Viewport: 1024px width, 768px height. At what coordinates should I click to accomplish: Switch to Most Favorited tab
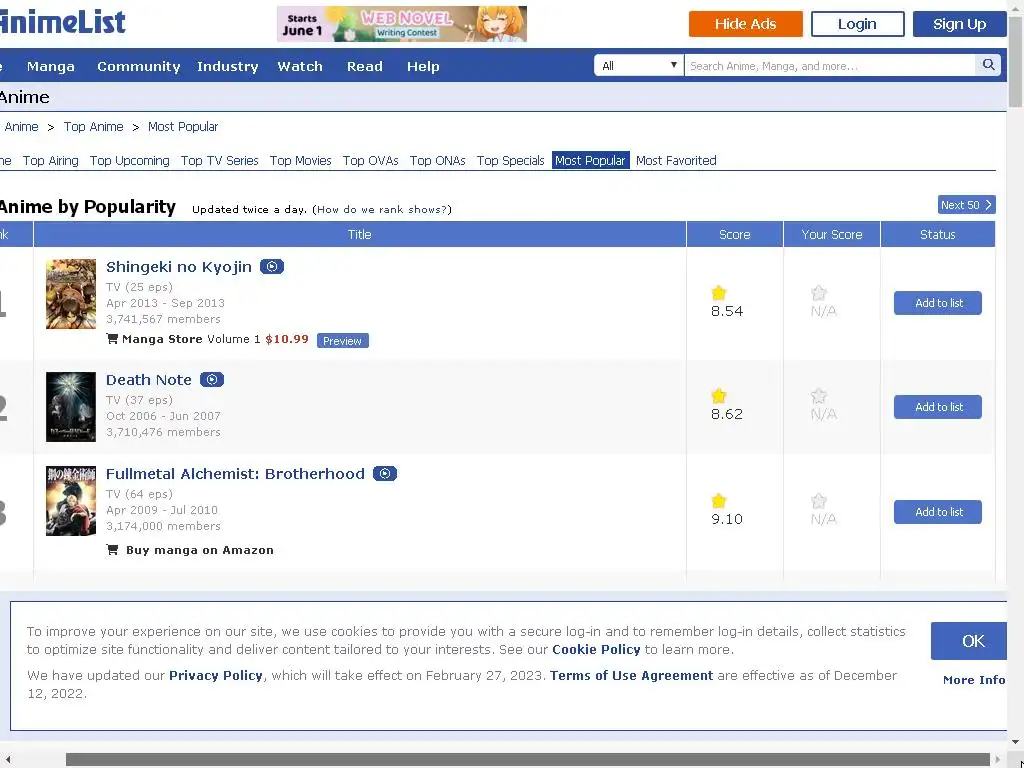pyautogui.click(x=676, y=161)
